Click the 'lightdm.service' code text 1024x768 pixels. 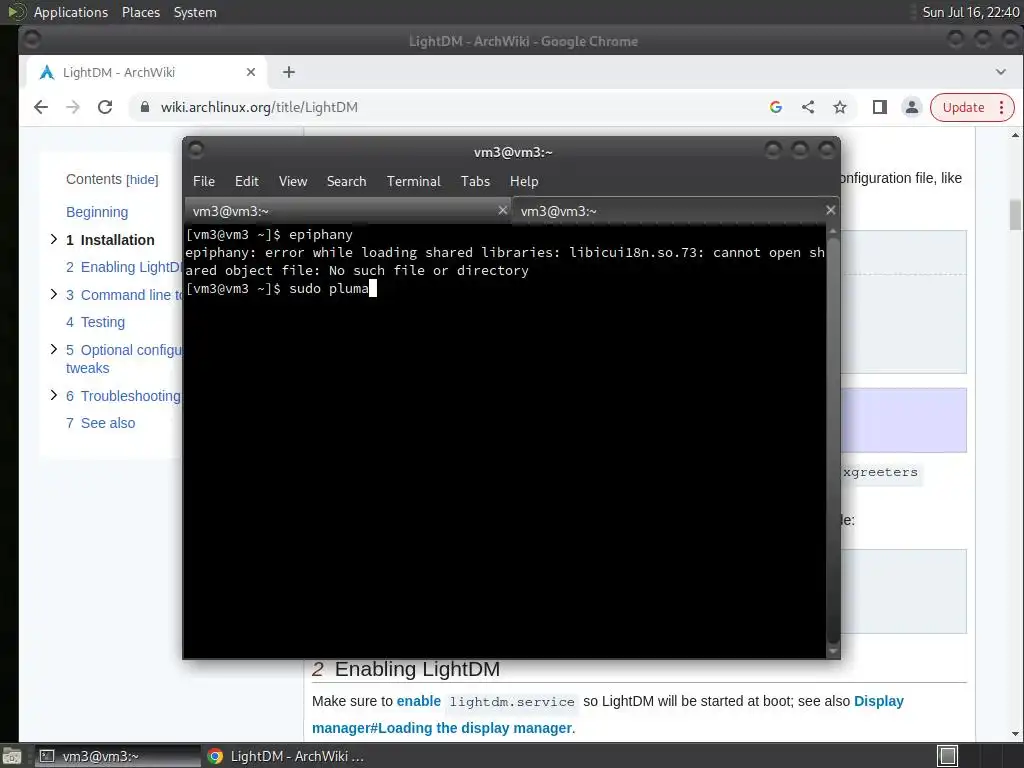coord(512,701)
